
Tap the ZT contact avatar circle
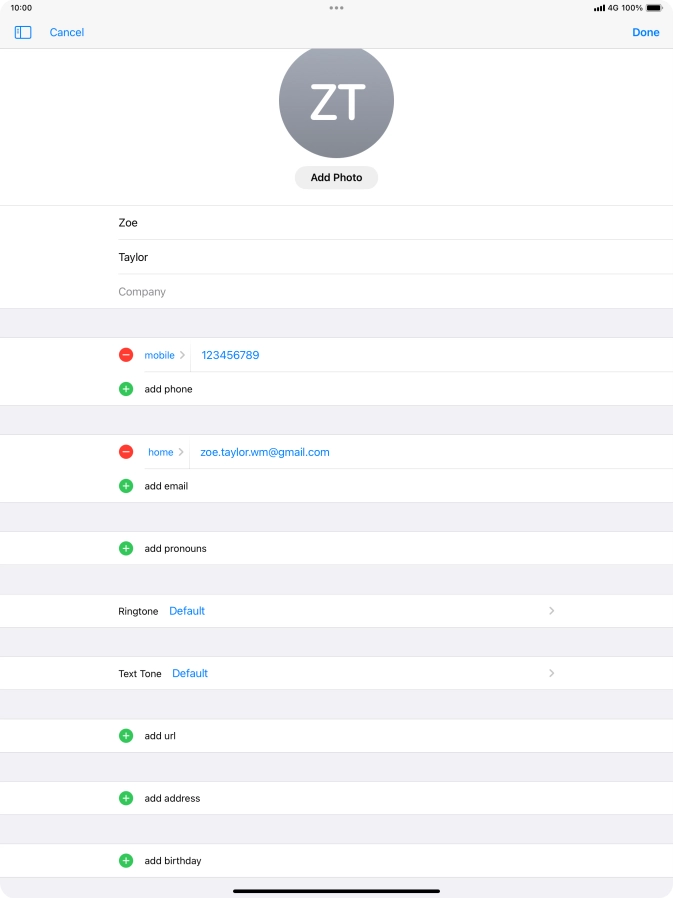[336, 101]
